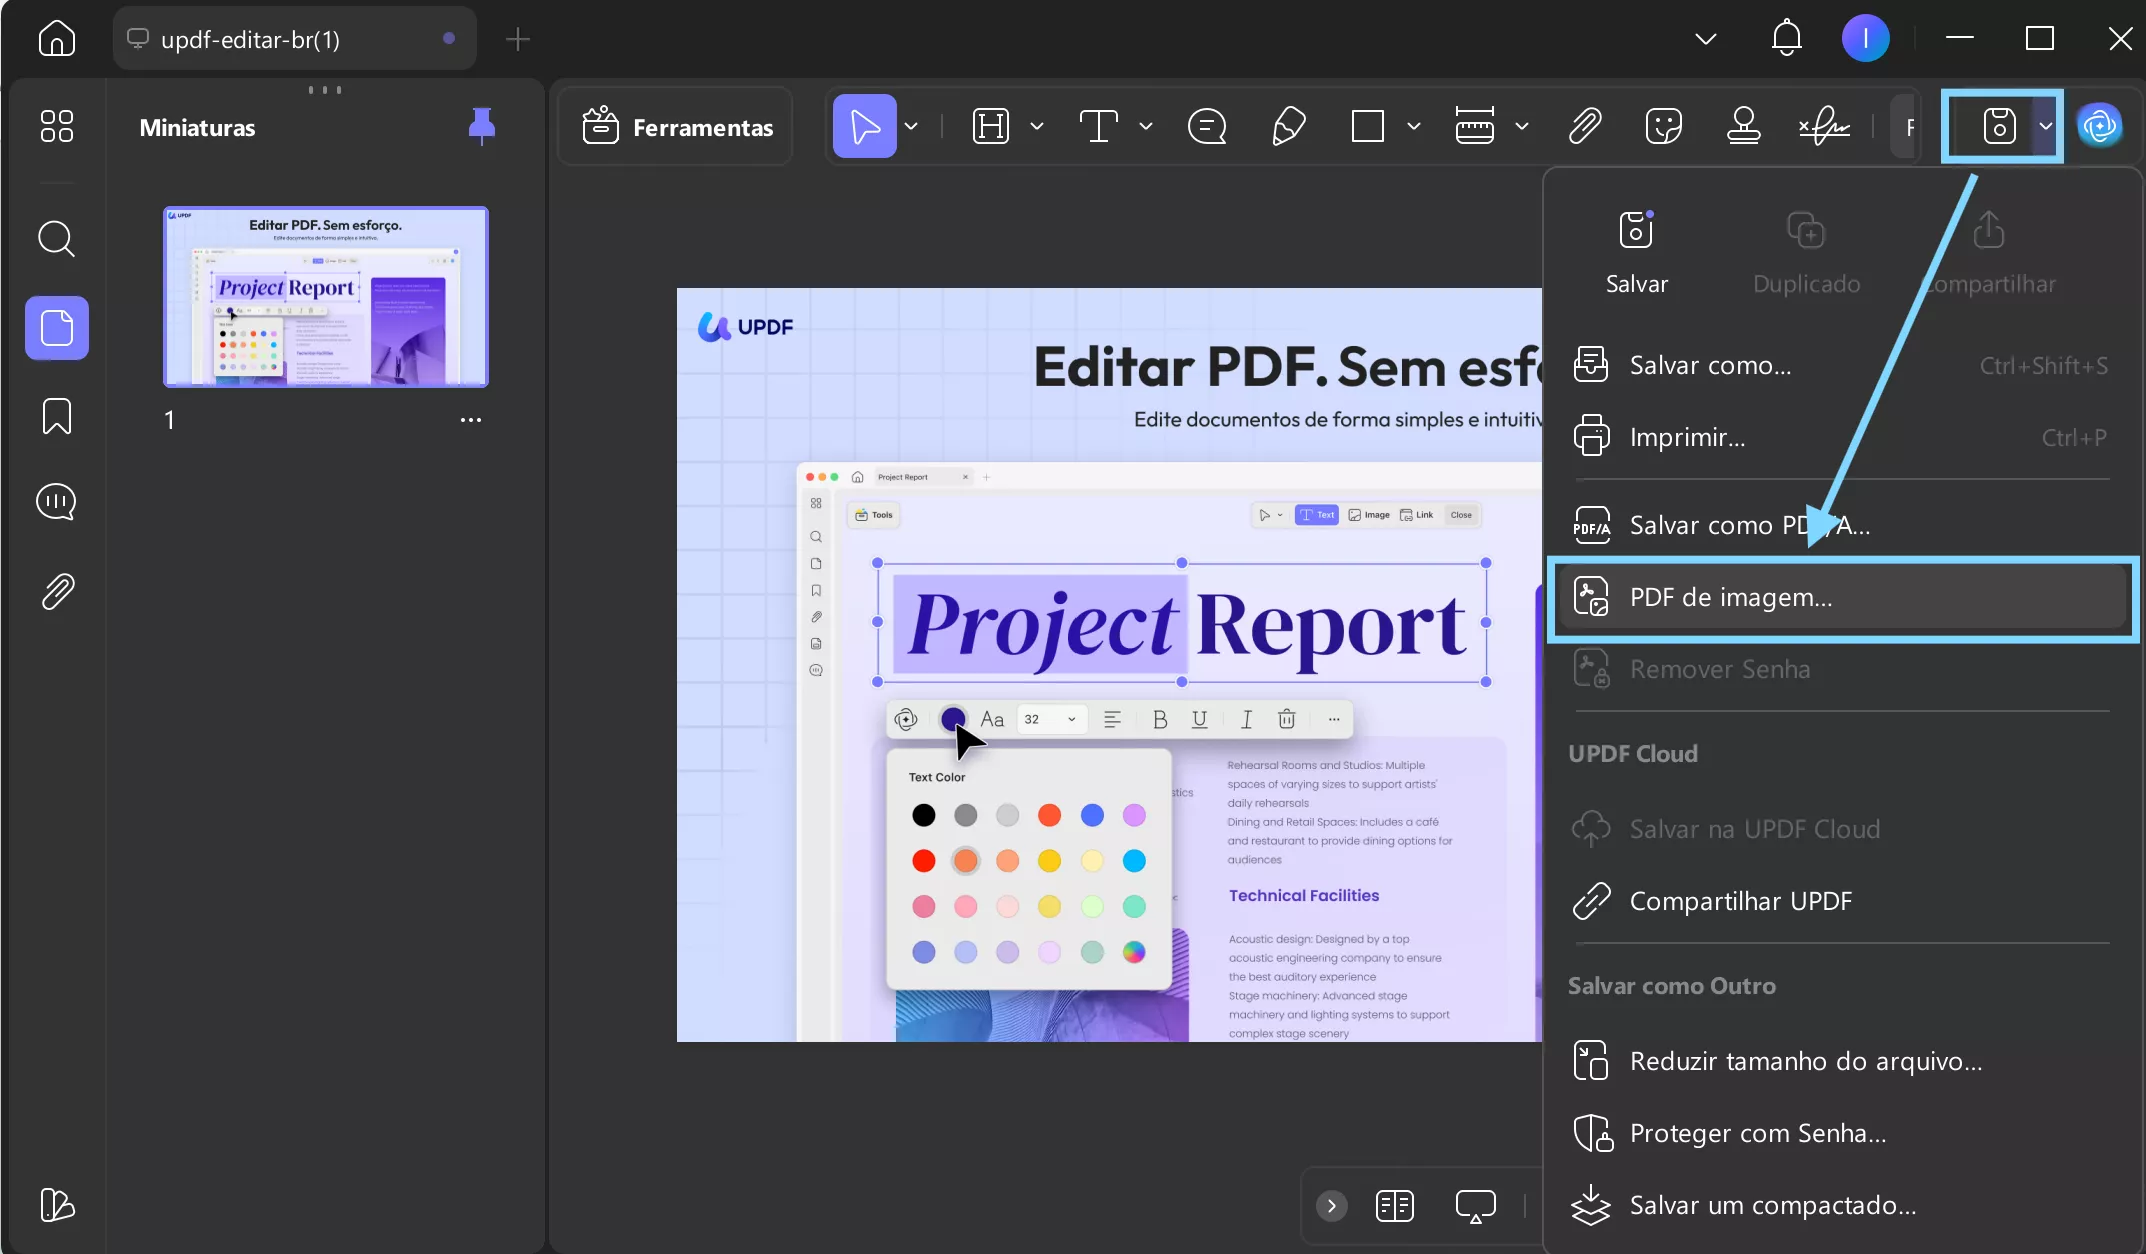
Task: Toggle two-page reading view icon
Action: [x=1394, y=1206]
